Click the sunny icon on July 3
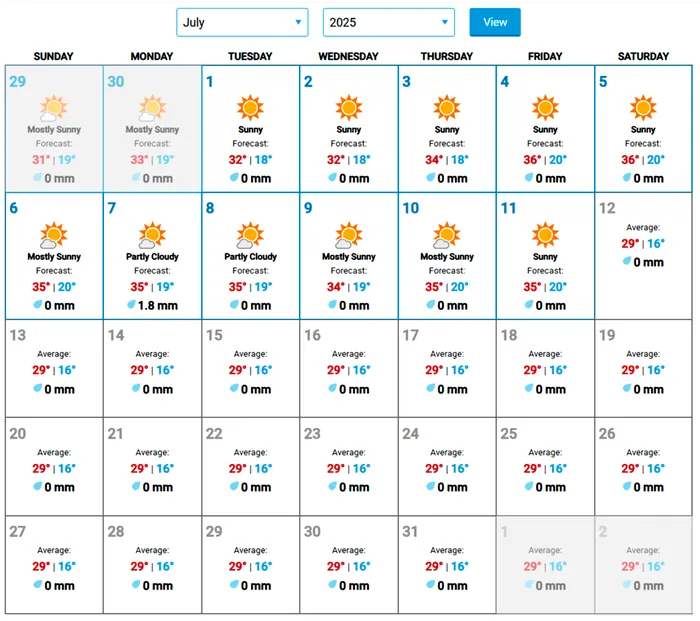Viewport: 700px width, 621px height. [447, 108]
